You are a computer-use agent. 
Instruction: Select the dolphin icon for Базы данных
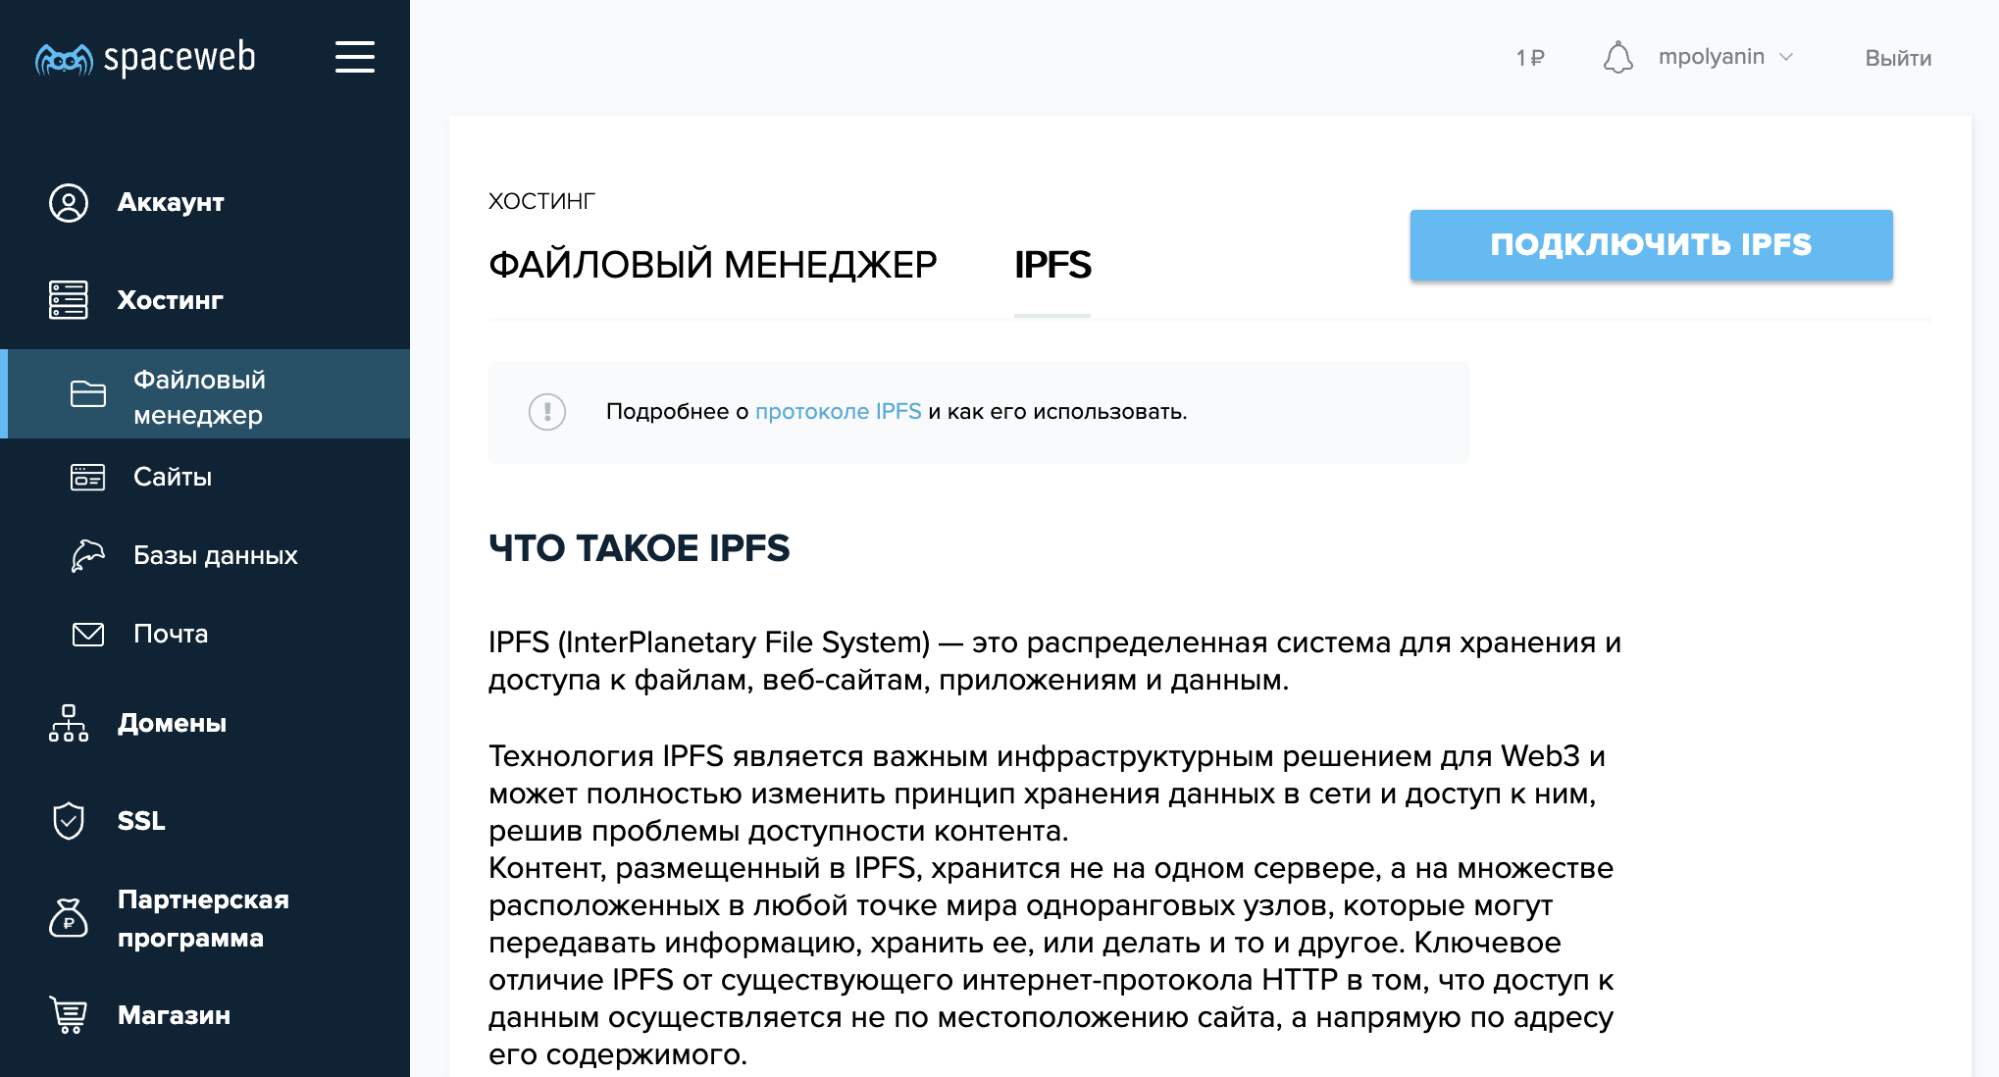tap(87, 556)
